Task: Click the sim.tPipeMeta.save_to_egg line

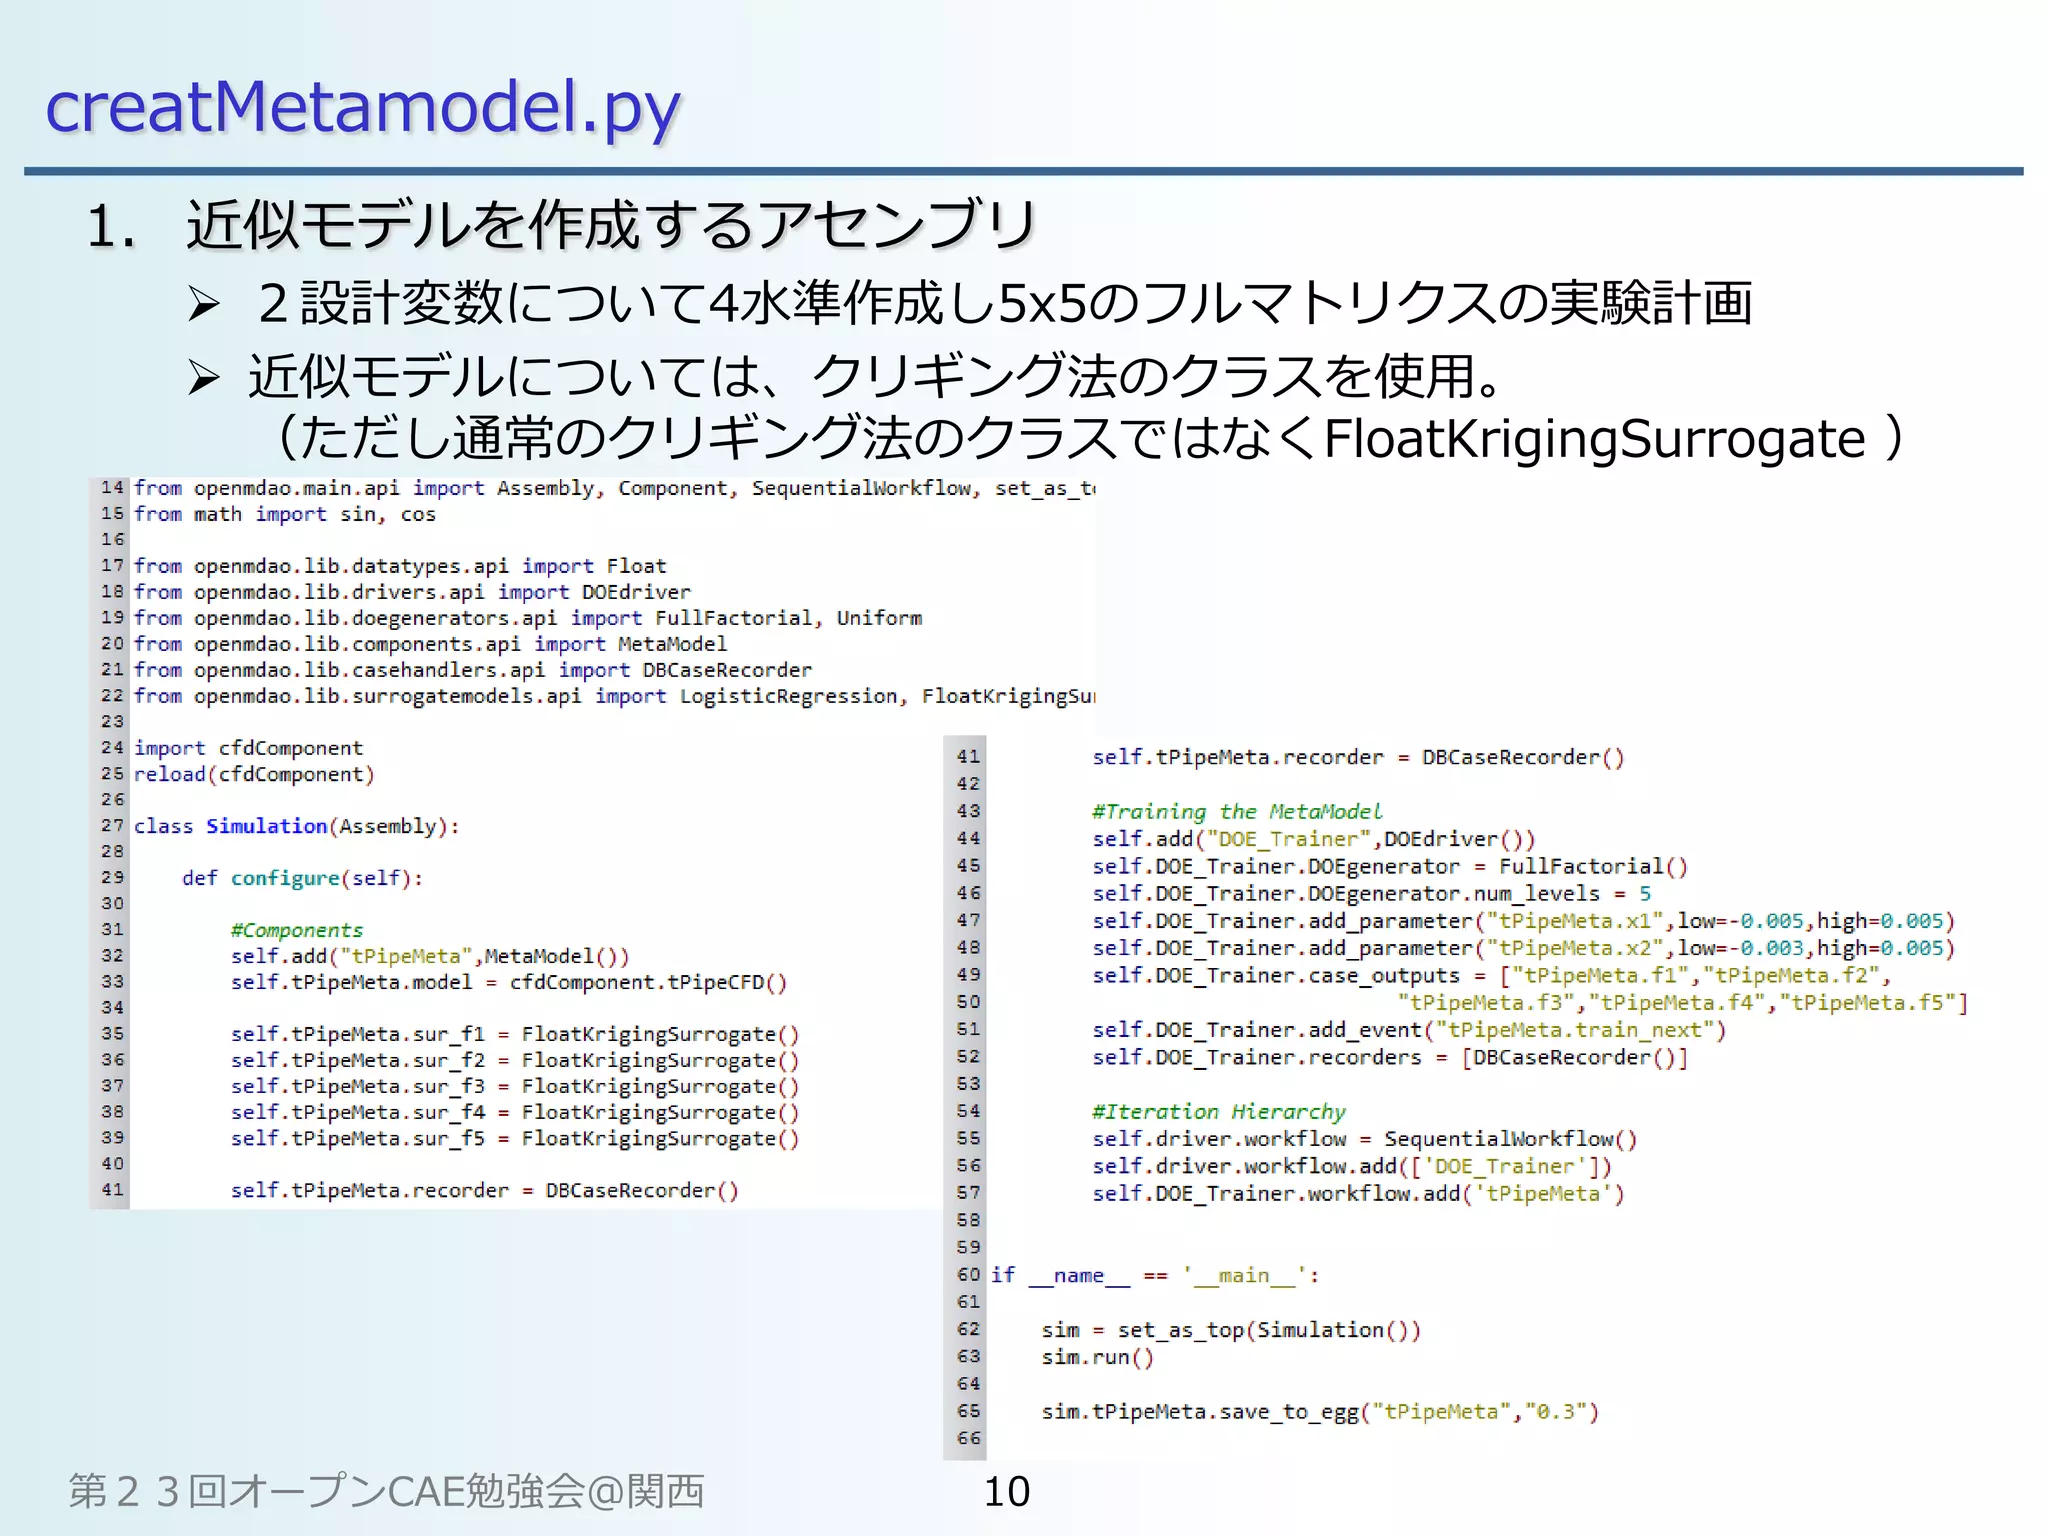Action: 1320,1411
